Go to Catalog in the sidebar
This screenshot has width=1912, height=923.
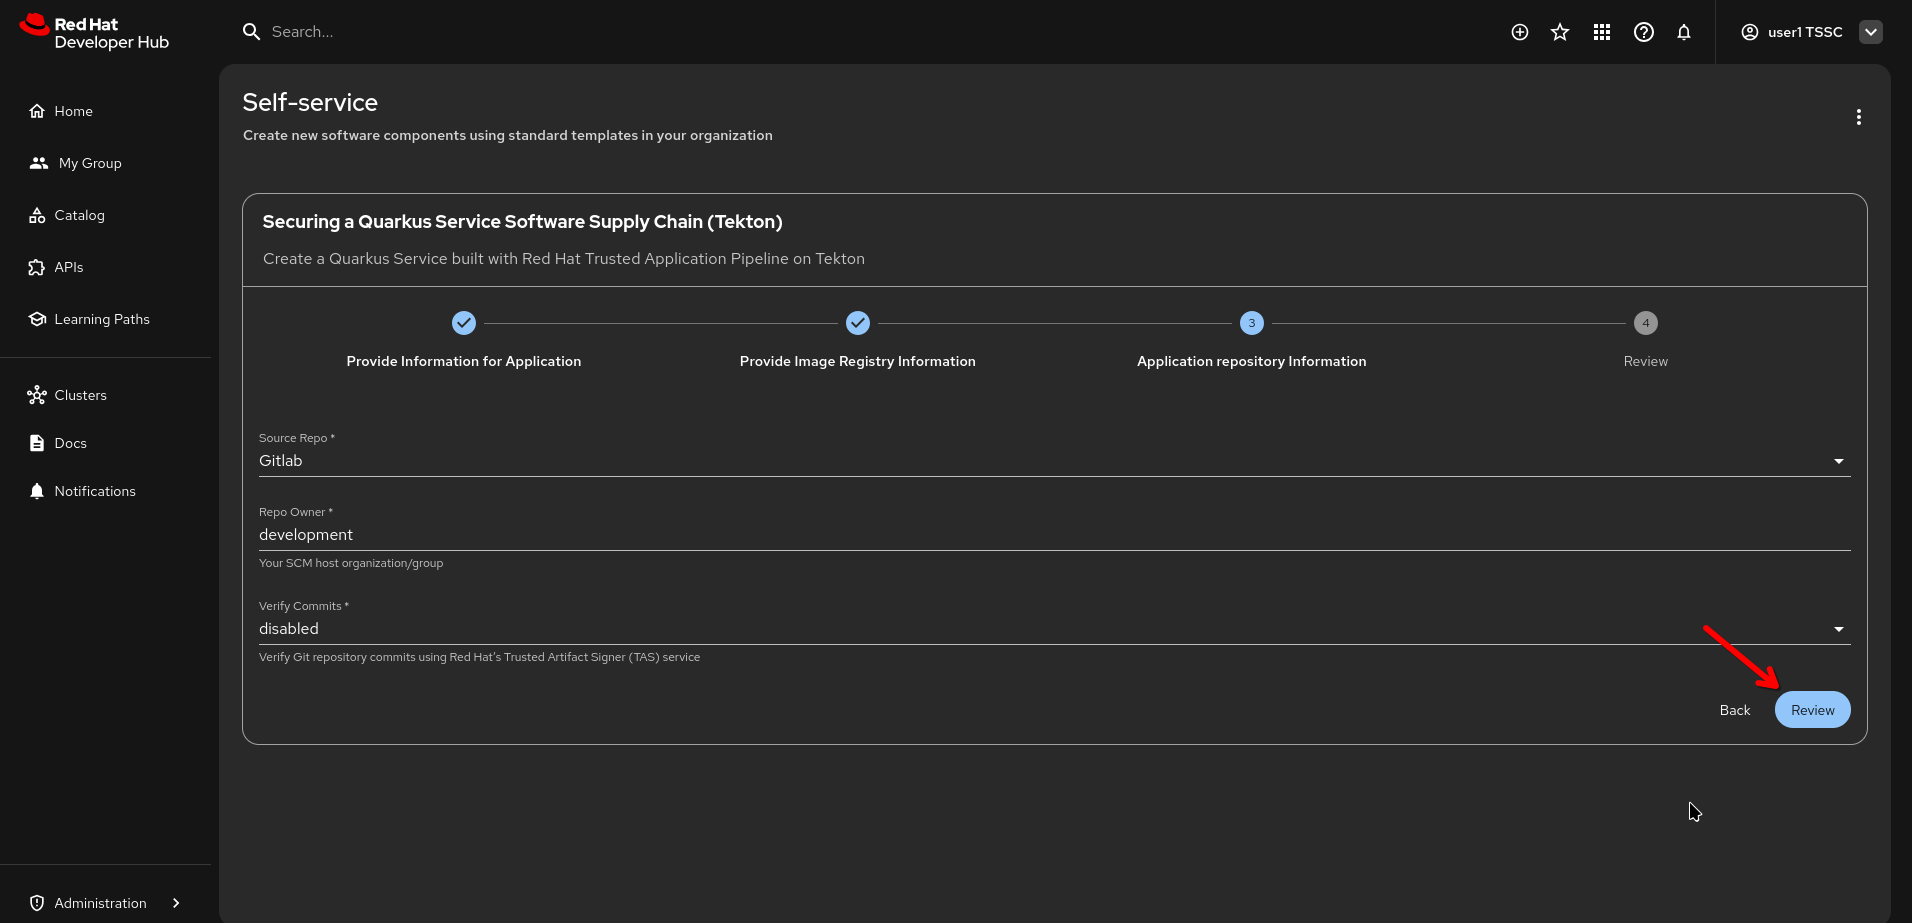click(x=79, y=215)
